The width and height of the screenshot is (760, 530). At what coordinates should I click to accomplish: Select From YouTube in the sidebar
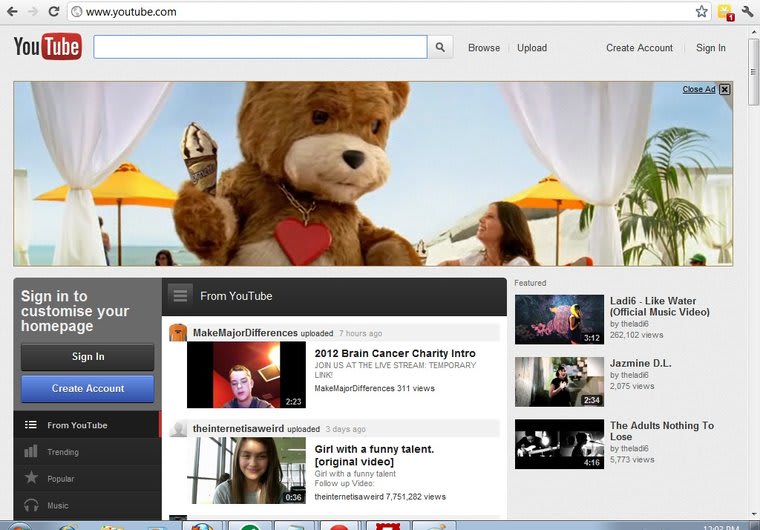[87, 425]
